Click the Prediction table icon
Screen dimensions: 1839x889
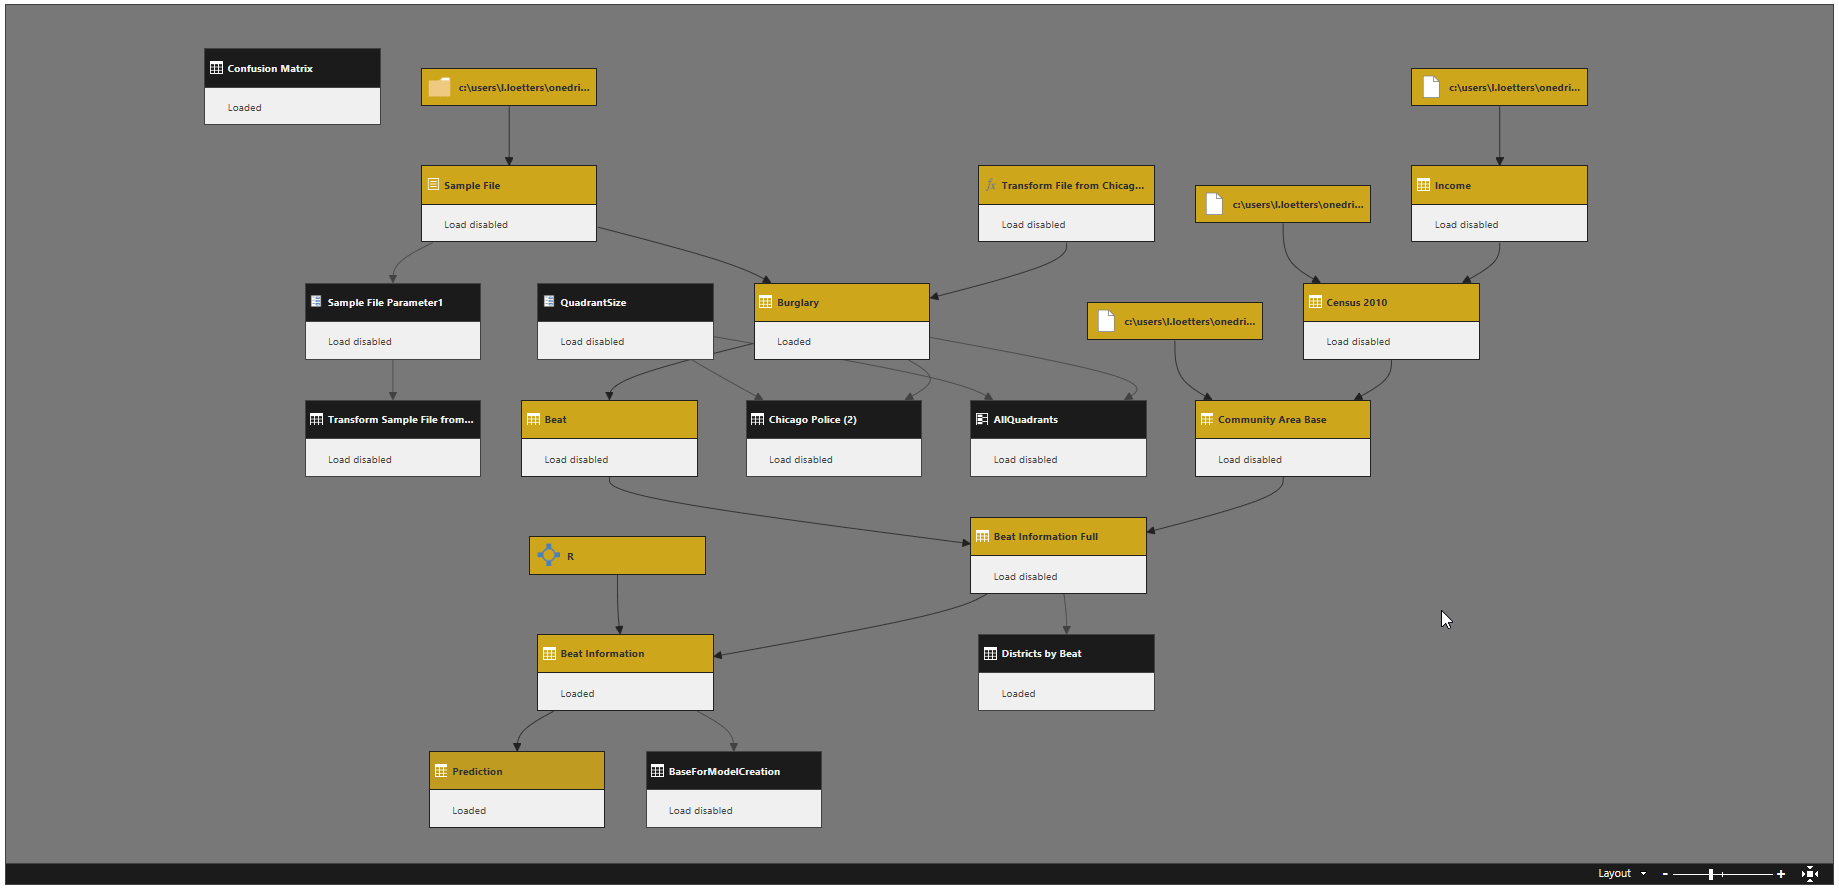441,771
